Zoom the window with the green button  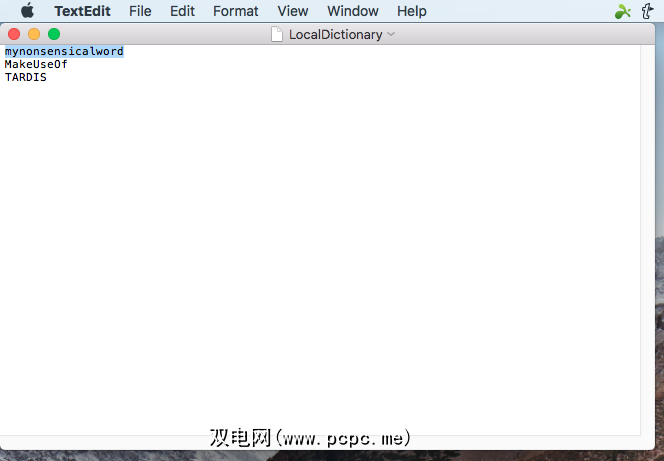(x=54, y=34)
